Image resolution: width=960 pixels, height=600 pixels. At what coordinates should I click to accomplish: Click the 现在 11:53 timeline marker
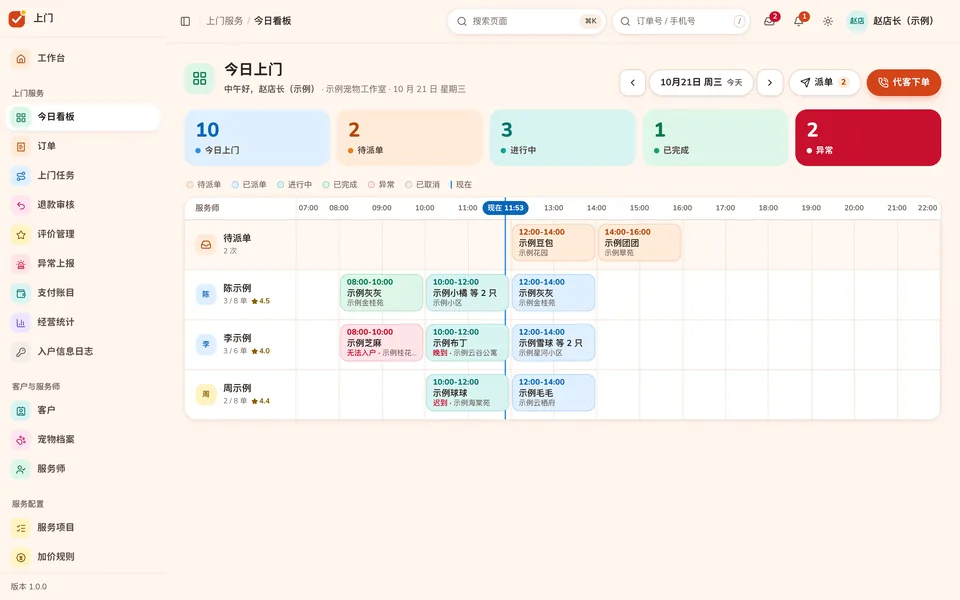[505, 208]
